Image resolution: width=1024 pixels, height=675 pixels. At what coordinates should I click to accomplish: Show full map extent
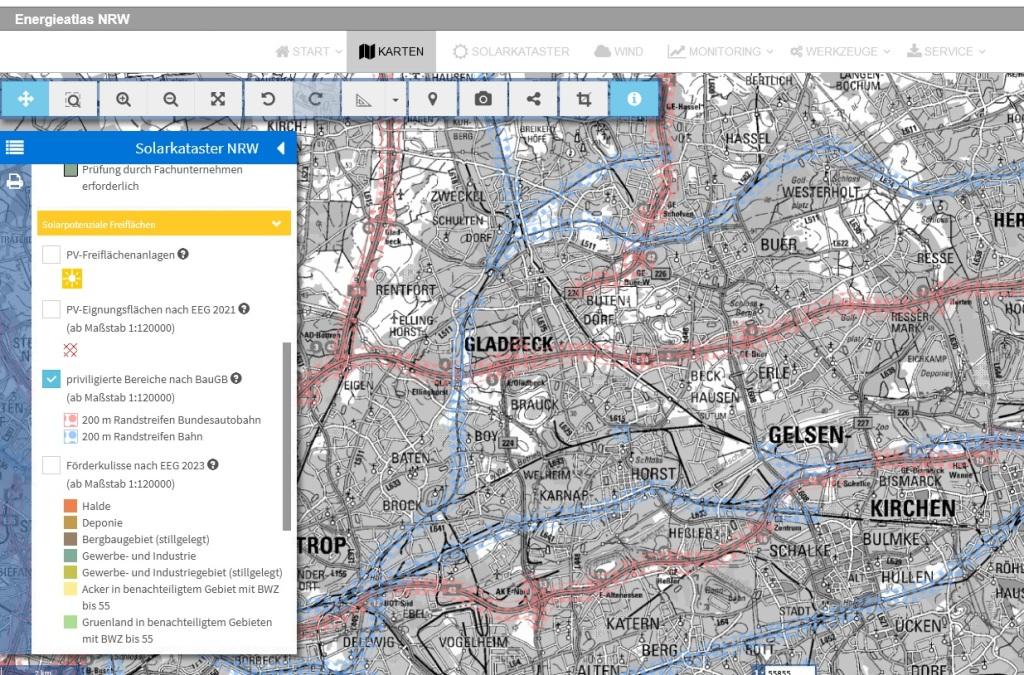tap(218, 99)
